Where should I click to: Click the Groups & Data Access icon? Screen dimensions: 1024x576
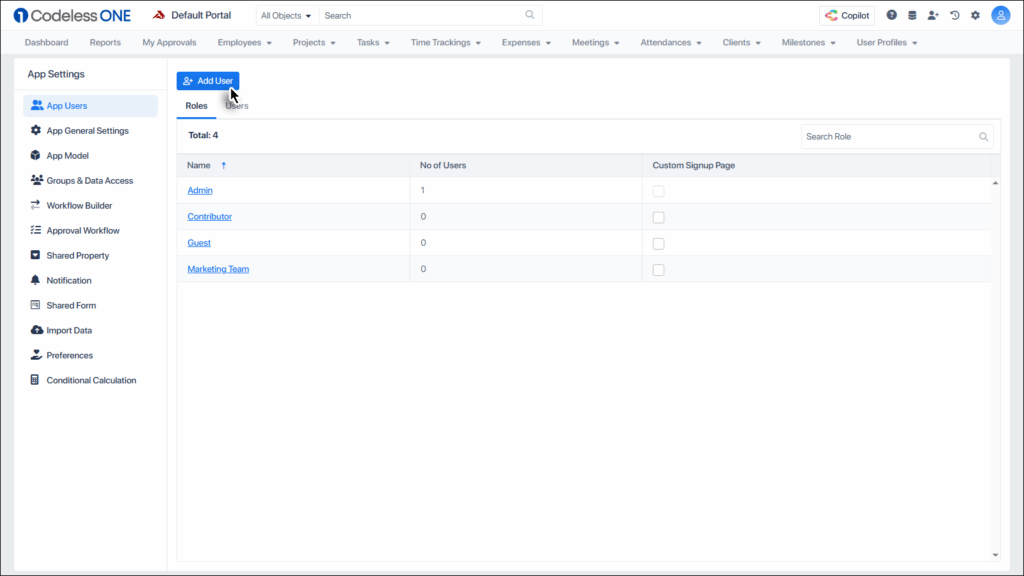pos(37,180)
